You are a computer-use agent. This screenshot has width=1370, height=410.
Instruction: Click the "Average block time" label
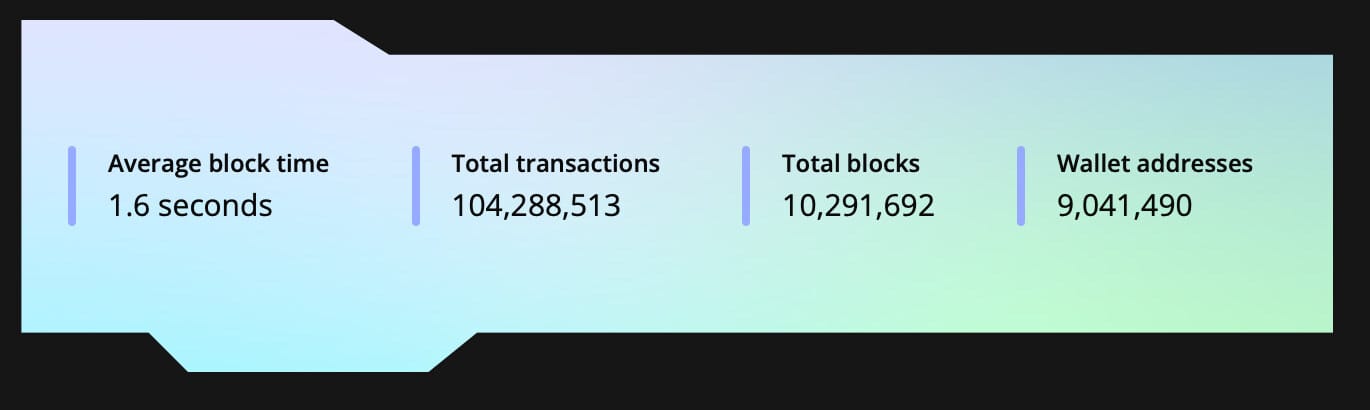point(218,163)
